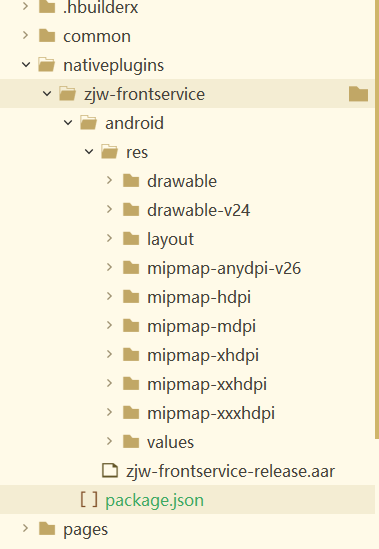Open the package.json file
Image resolution: width=379 pixels, height=549 pixels.
(x=154, y=500)
